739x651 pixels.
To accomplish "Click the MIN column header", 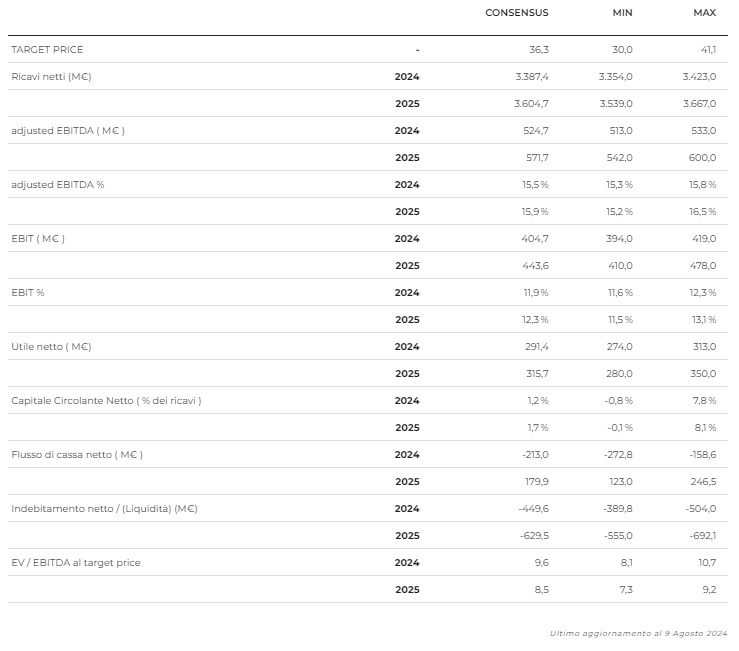I will click(x=622, y=13).
